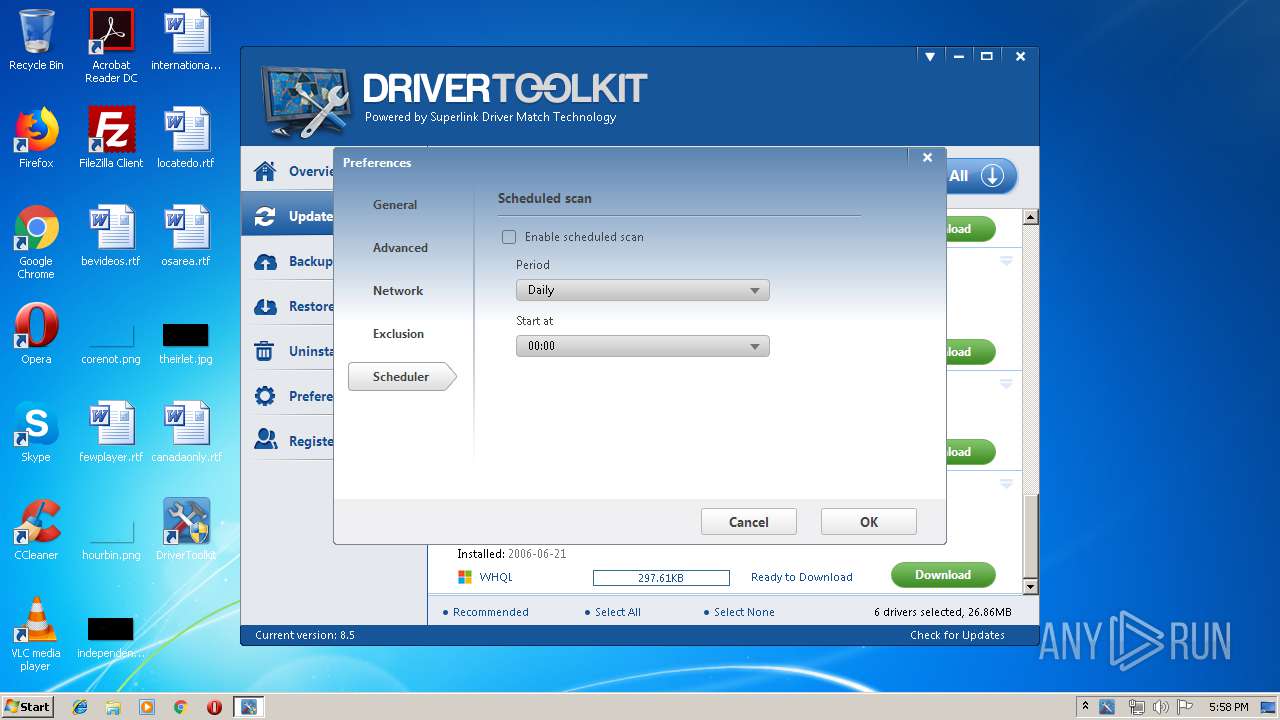Select the corenot.png desktop file
1280x720 pixels.
tap(111, 342)
